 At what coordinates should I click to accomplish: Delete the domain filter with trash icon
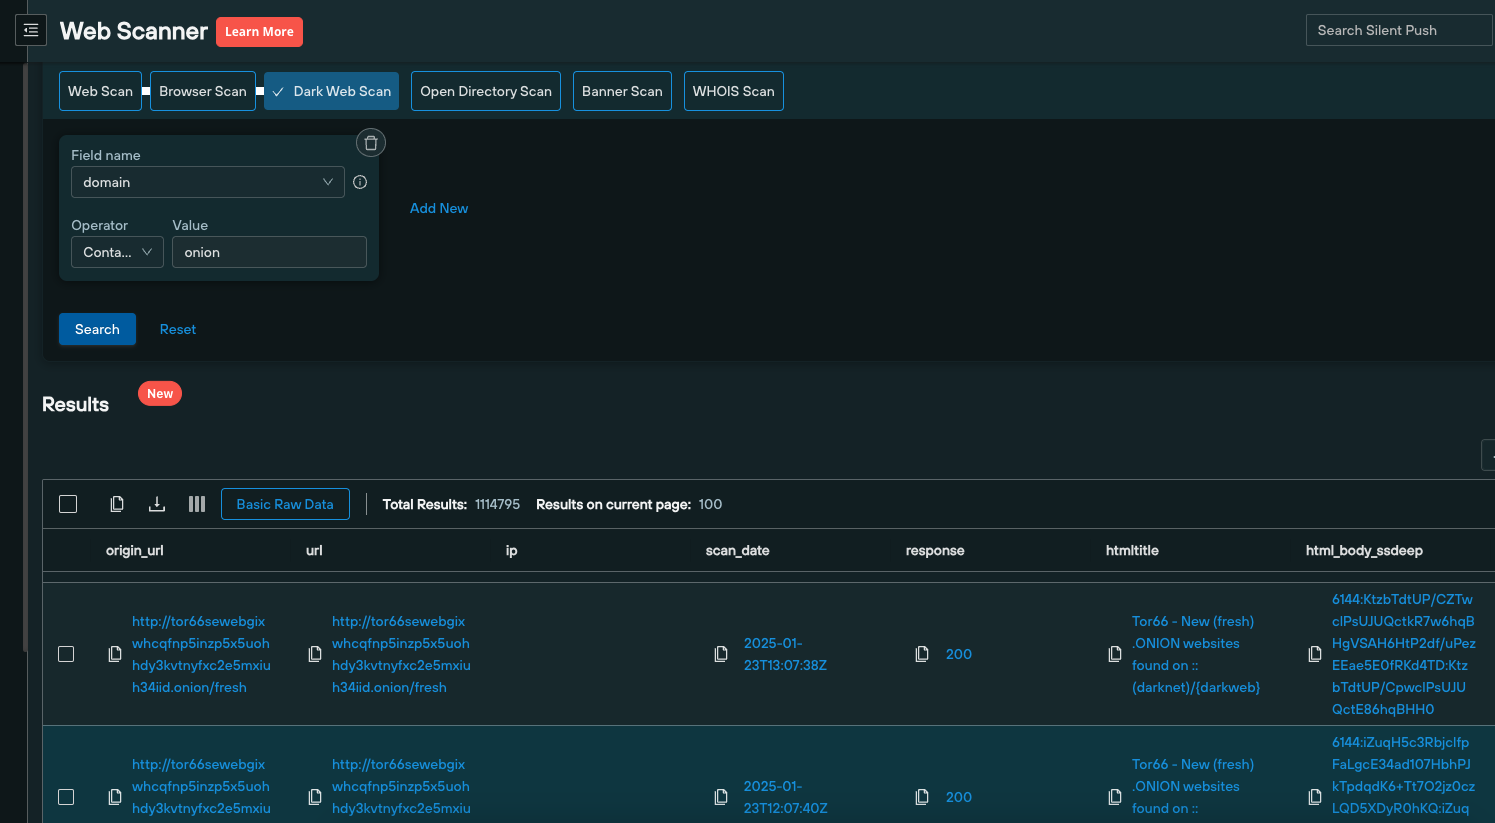pyautogui.click(x=371, y=143)
